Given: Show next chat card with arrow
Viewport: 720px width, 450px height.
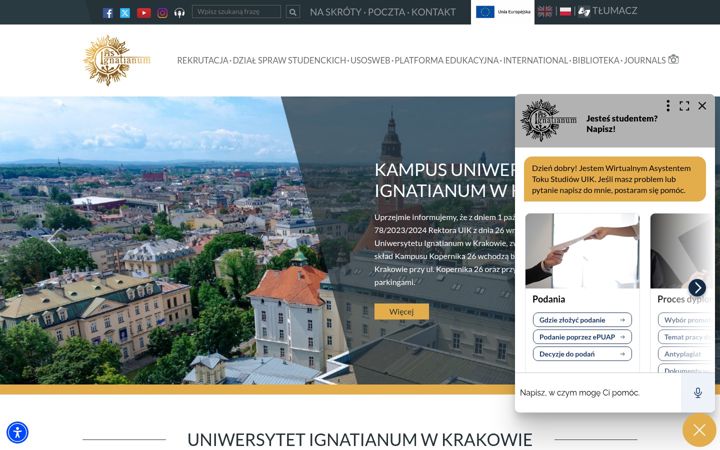Looking at the screenshot, I should pos(697,288).
